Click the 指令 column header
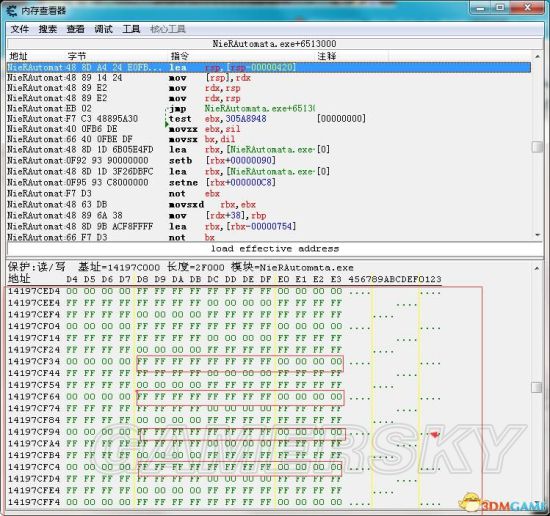Image resolution: width=550 pixels, height=516 pixels. [180, 56]
